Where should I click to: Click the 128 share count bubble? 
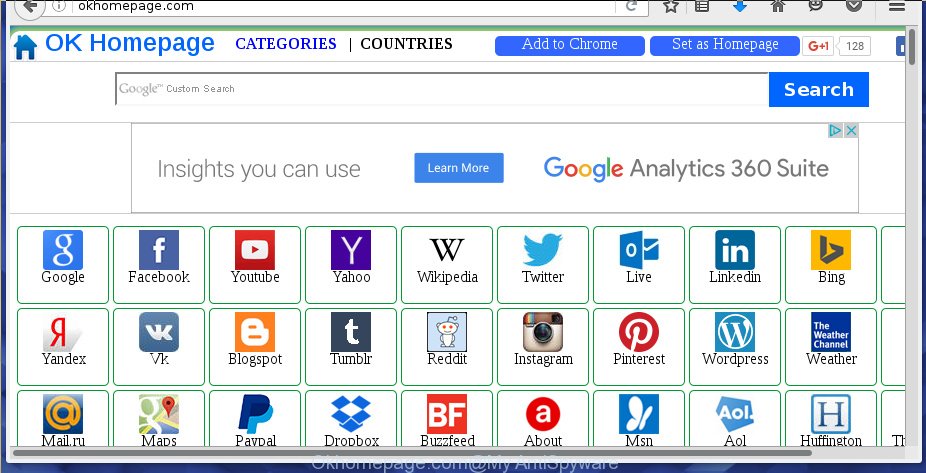855,46
